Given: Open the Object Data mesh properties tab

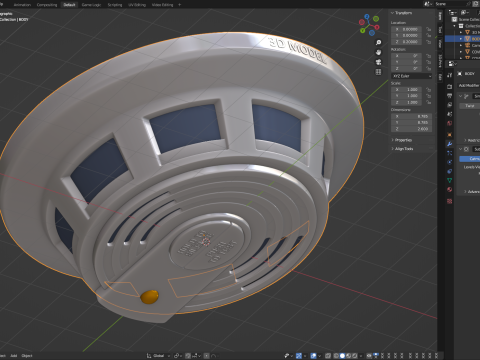Looking at the screenshot, I should click(x=449, y=180).
